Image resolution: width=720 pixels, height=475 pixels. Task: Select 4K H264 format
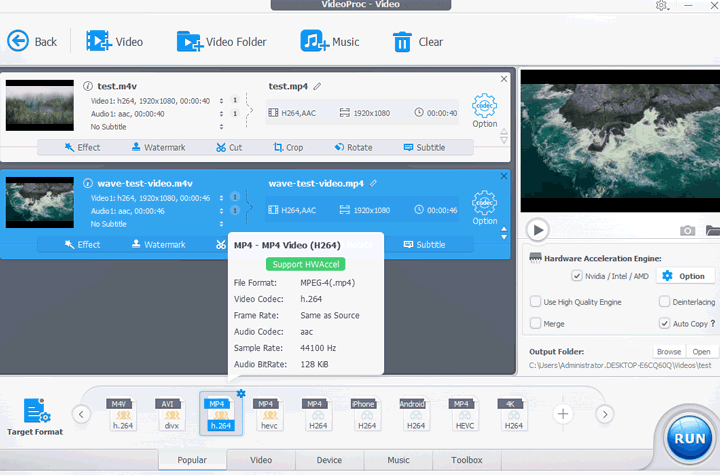[513, 414]
